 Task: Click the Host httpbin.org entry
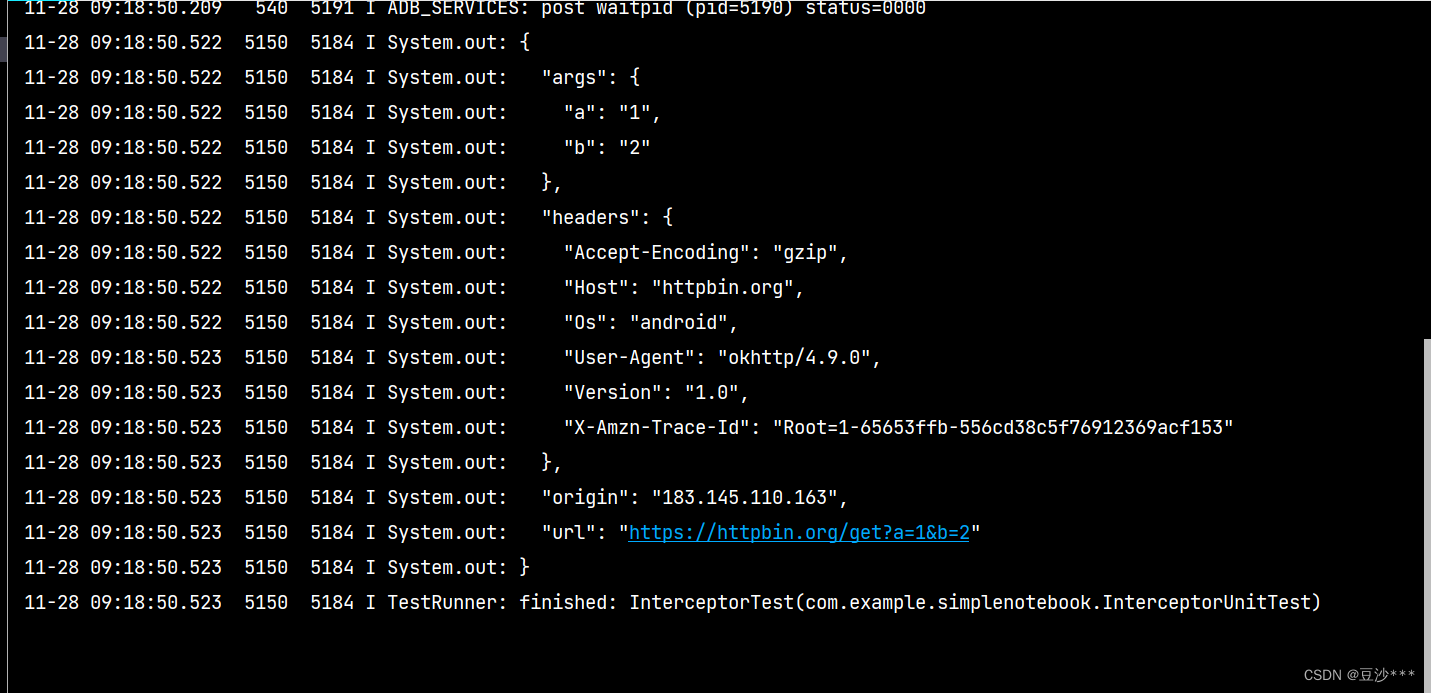coord(680,286)
